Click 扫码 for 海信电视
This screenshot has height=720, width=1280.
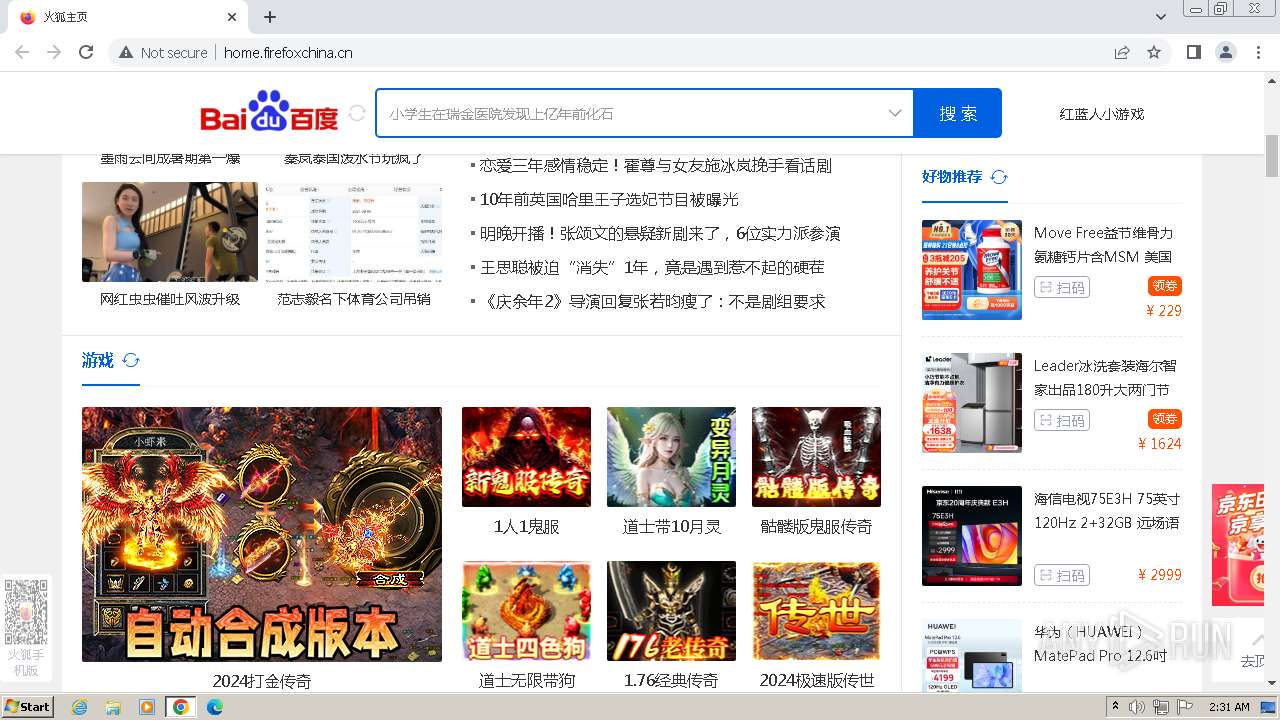click(1061, 576)
